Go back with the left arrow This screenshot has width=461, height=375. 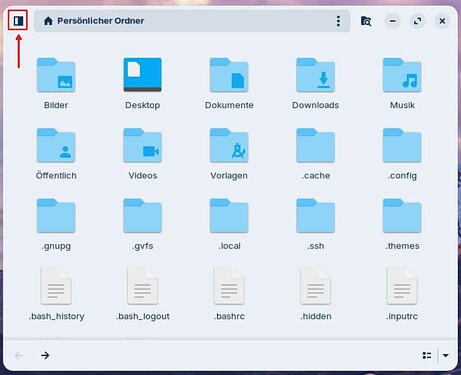click(x=19, y=355)
